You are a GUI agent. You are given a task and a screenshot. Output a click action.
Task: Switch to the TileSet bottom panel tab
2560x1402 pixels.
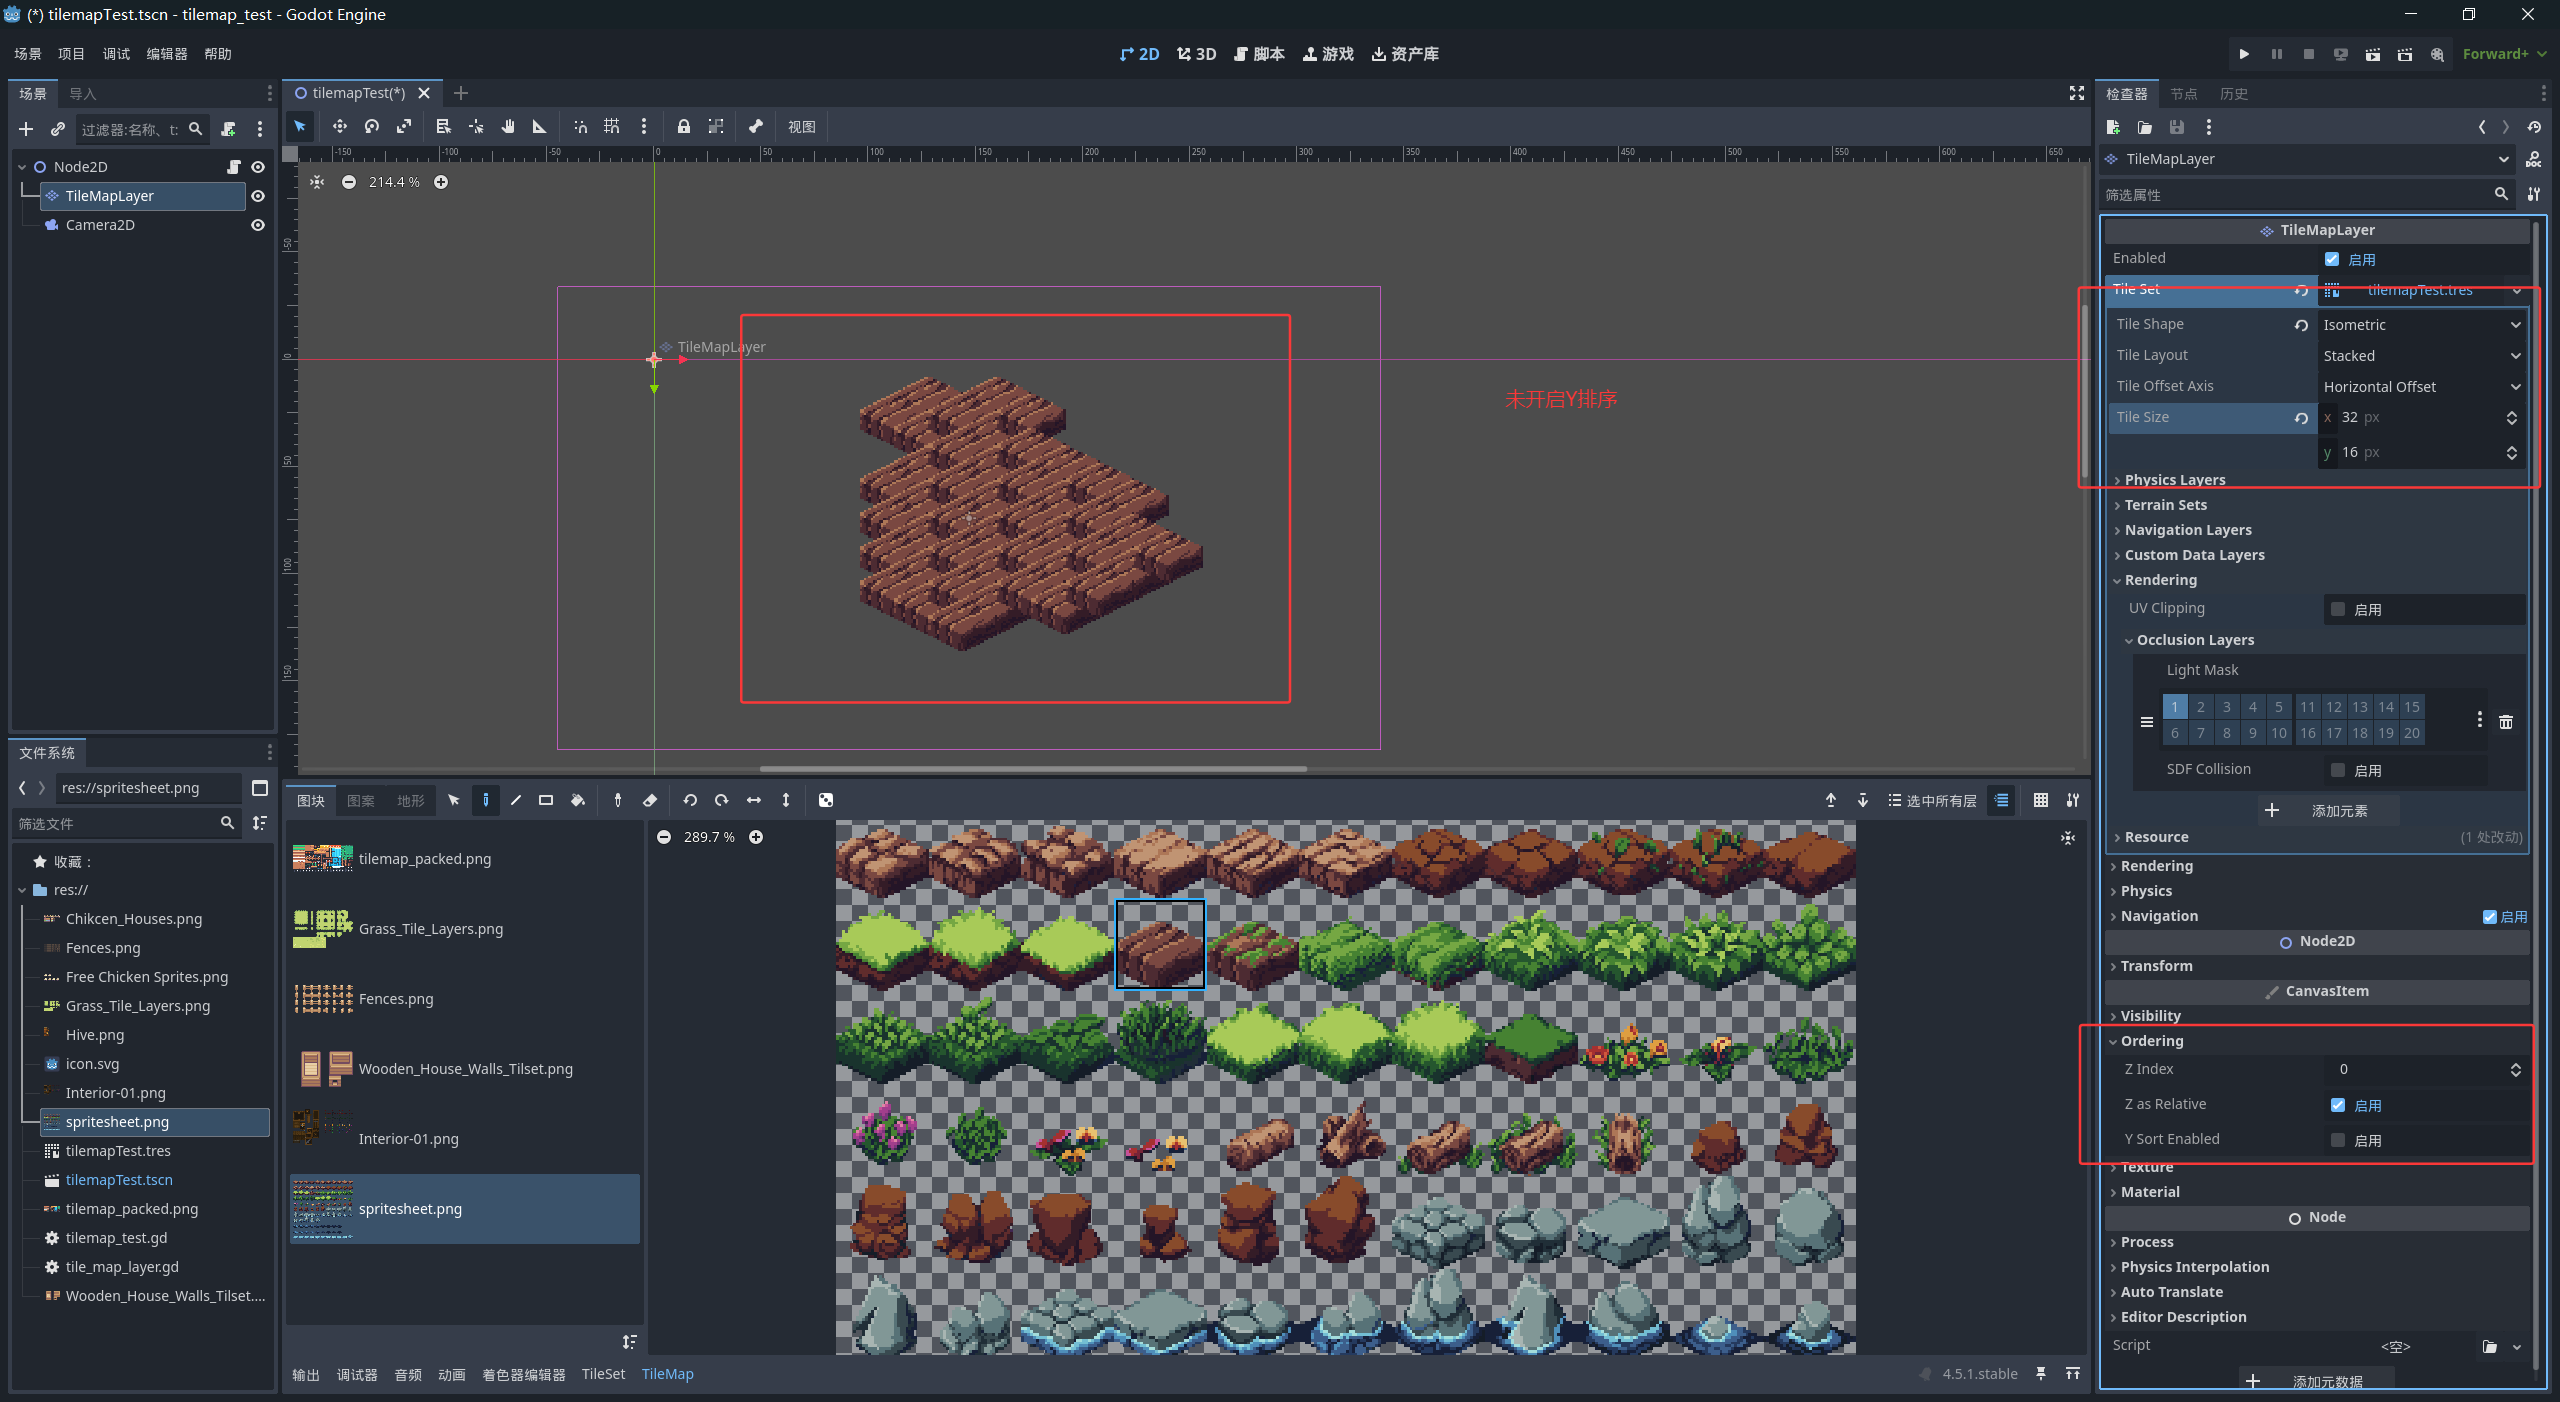pos(603,1374)
